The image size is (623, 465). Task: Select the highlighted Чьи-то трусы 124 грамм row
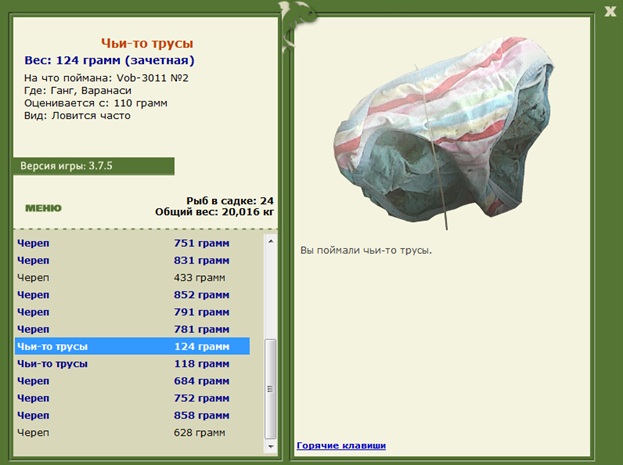(x=132, y=346)
